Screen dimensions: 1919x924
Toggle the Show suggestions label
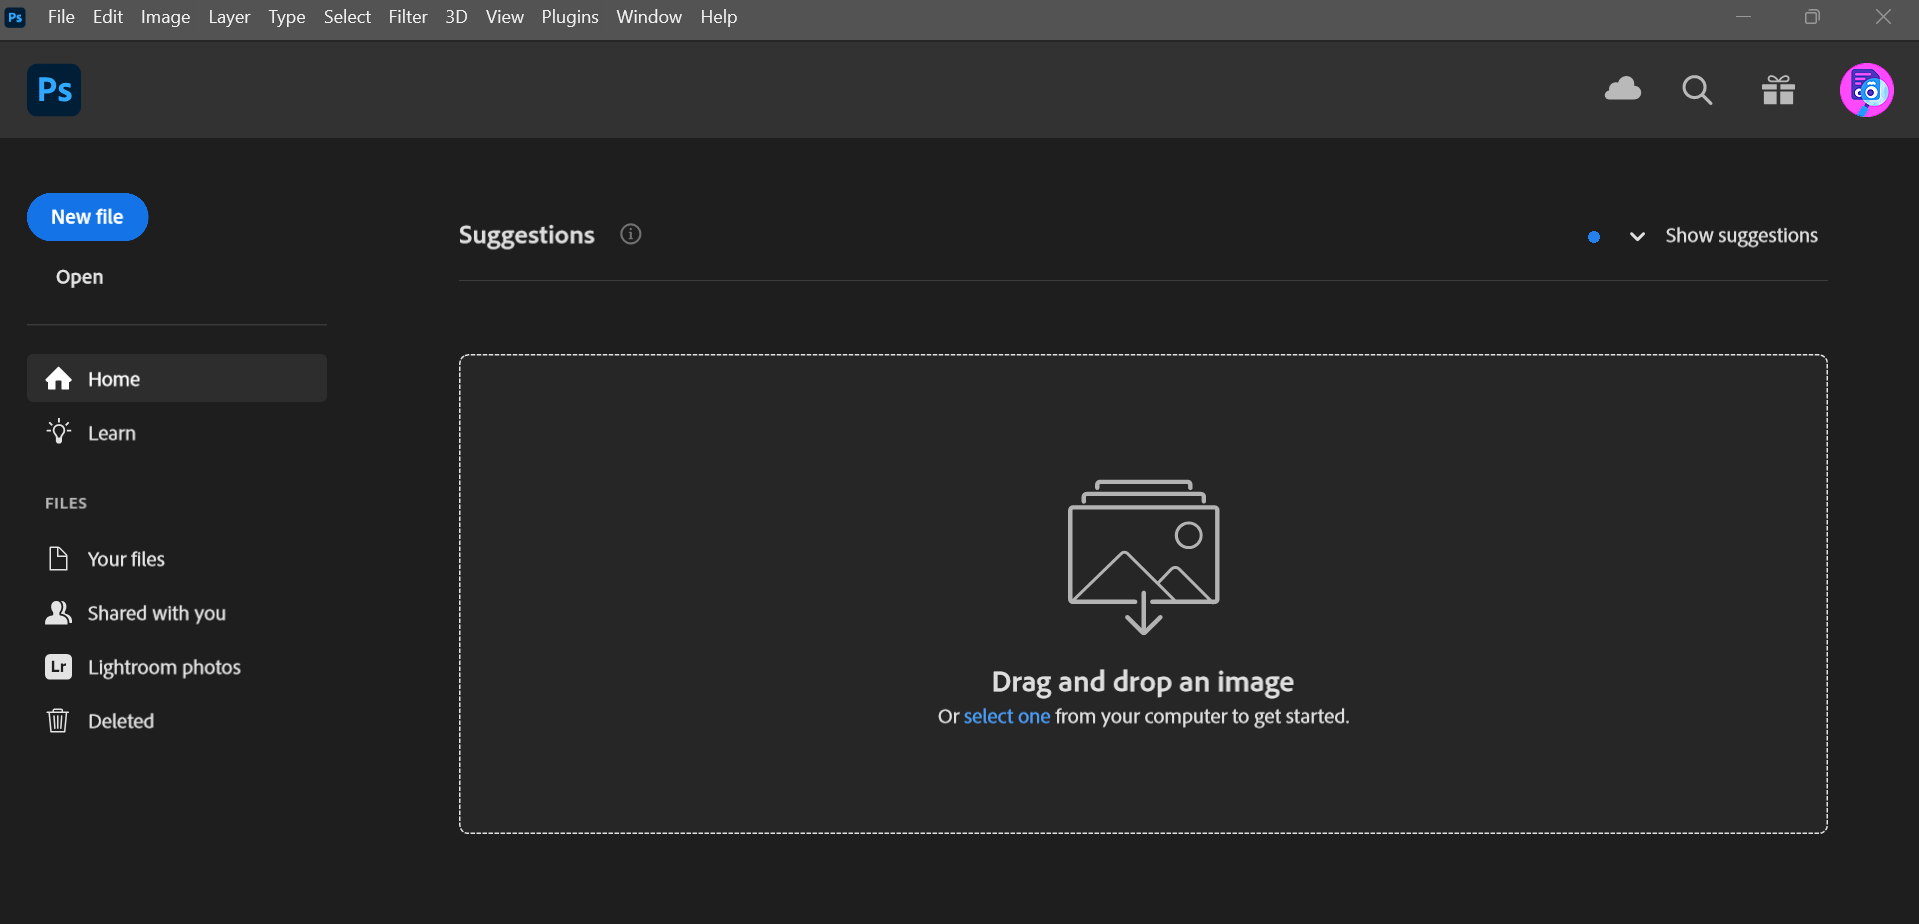(x=1741, y=236)
